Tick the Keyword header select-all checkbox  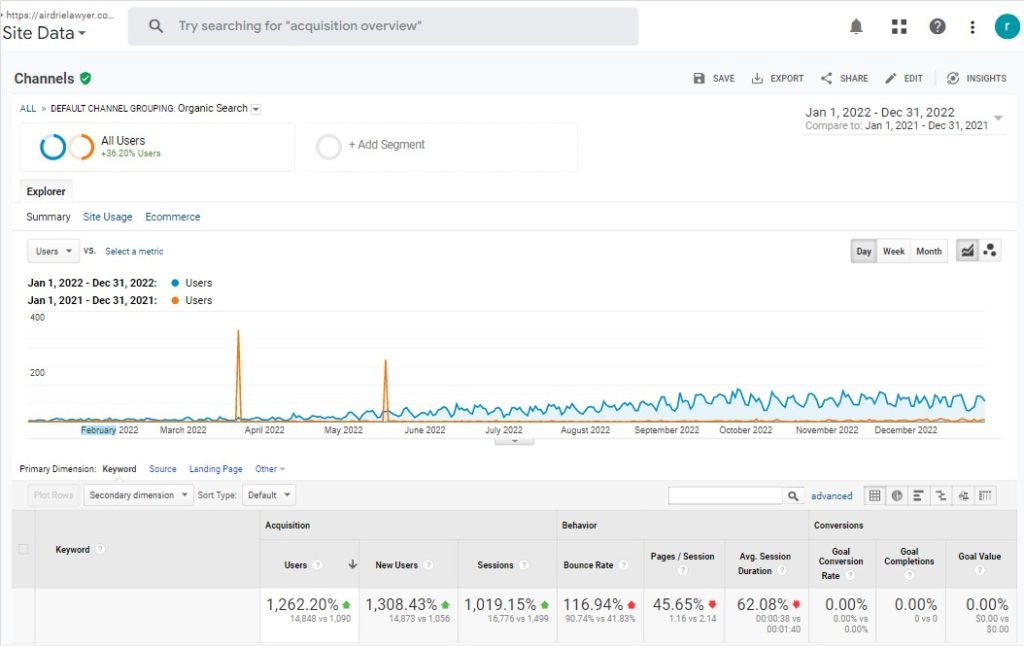(x=24, y=549)
